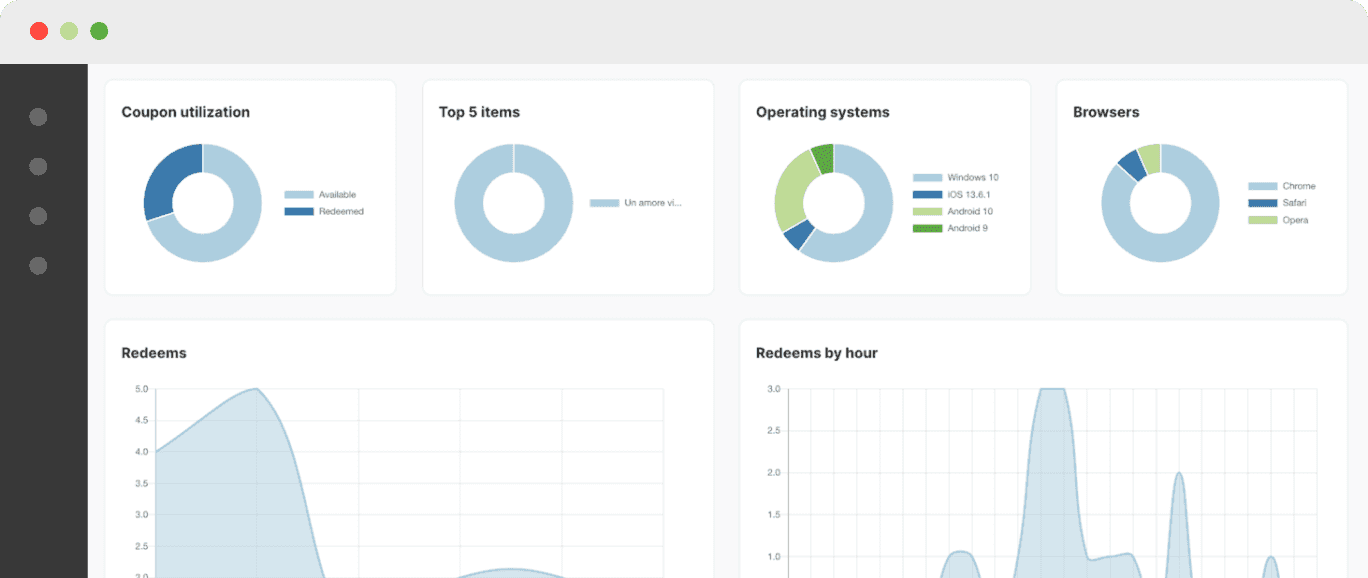
Task: Toggle the iOS 13.6.1 legend entry
Action: point(951,195)
